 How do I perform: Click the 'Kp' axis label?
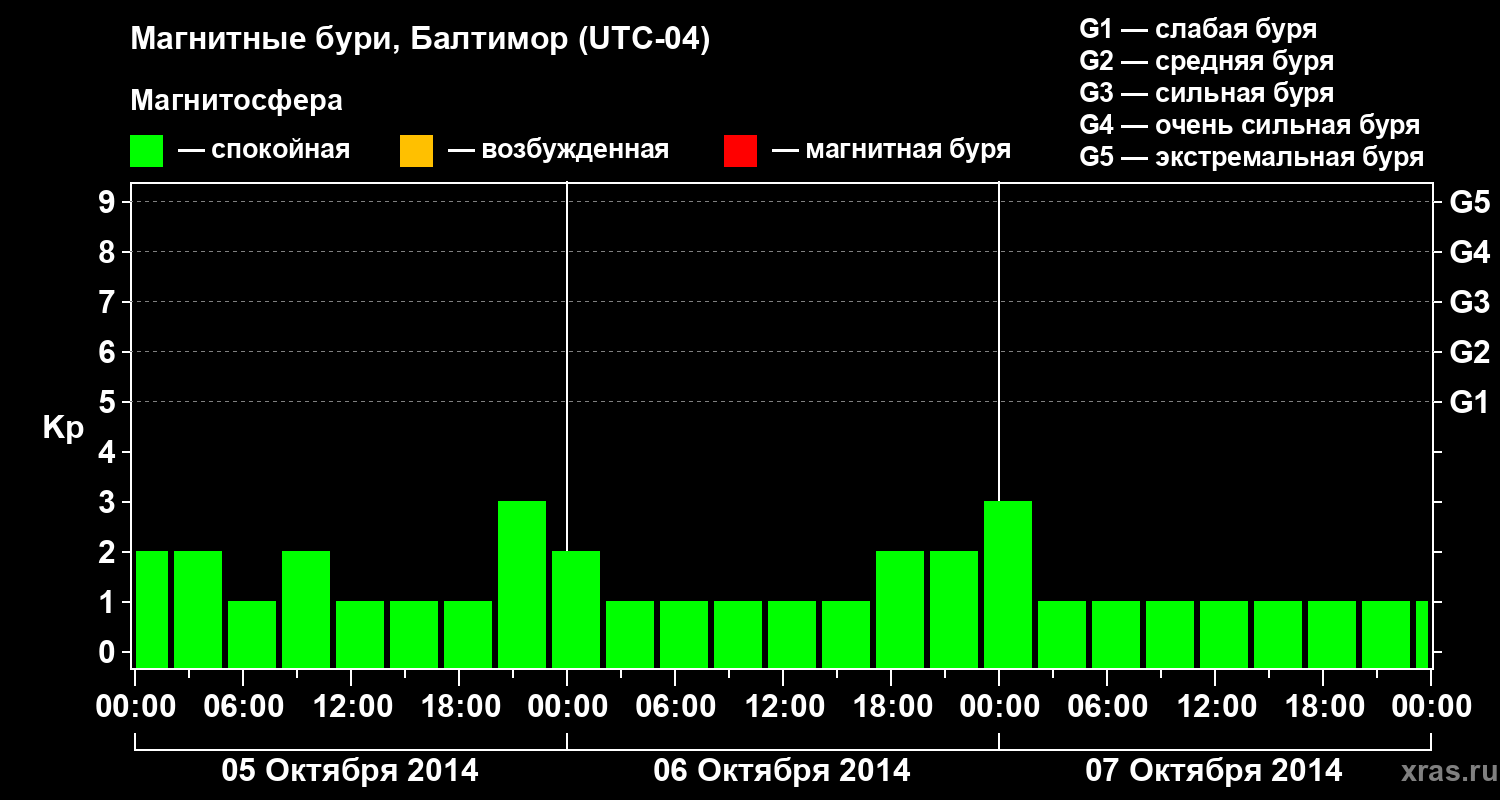(x=62, y=428)
